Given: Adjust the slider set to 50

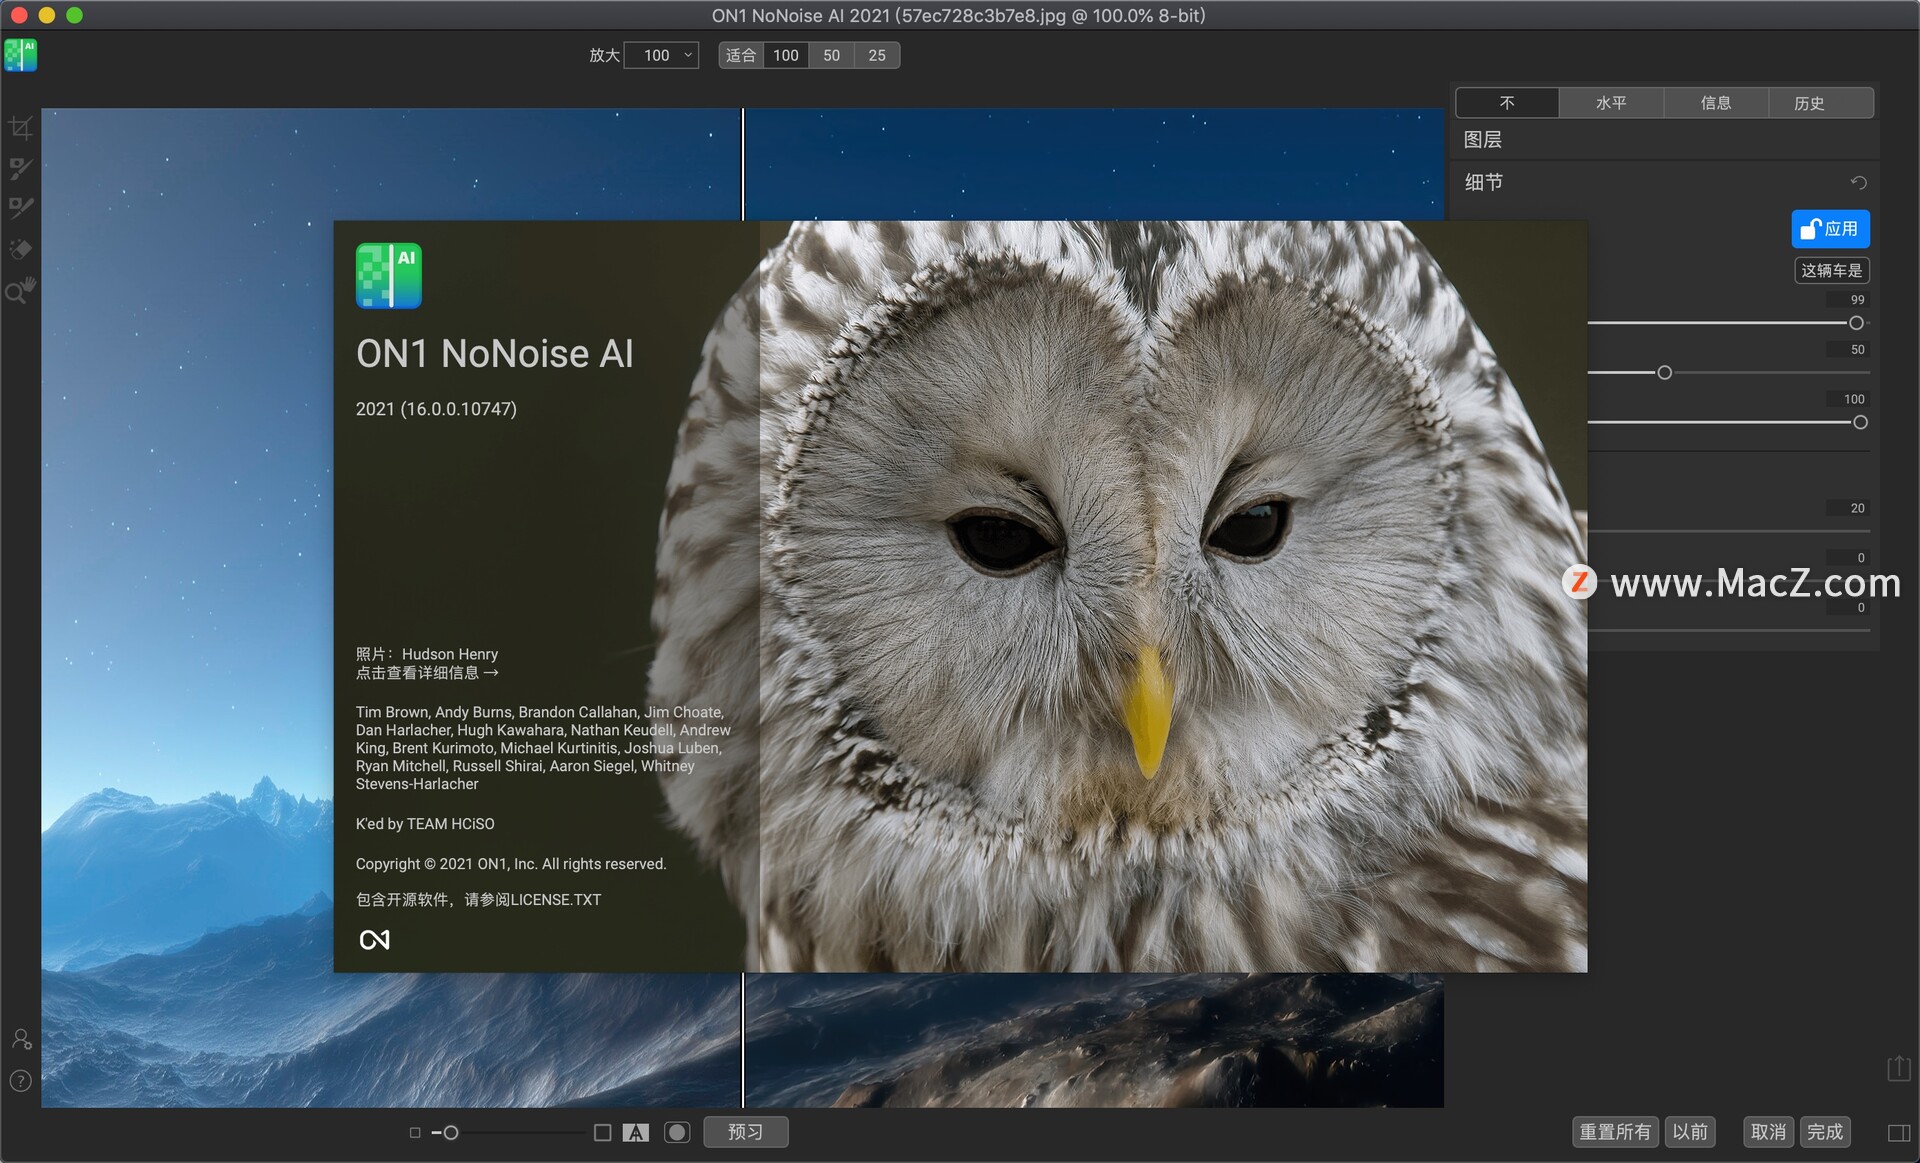Looking at the screenshot, I should (x=1664, y=373).
